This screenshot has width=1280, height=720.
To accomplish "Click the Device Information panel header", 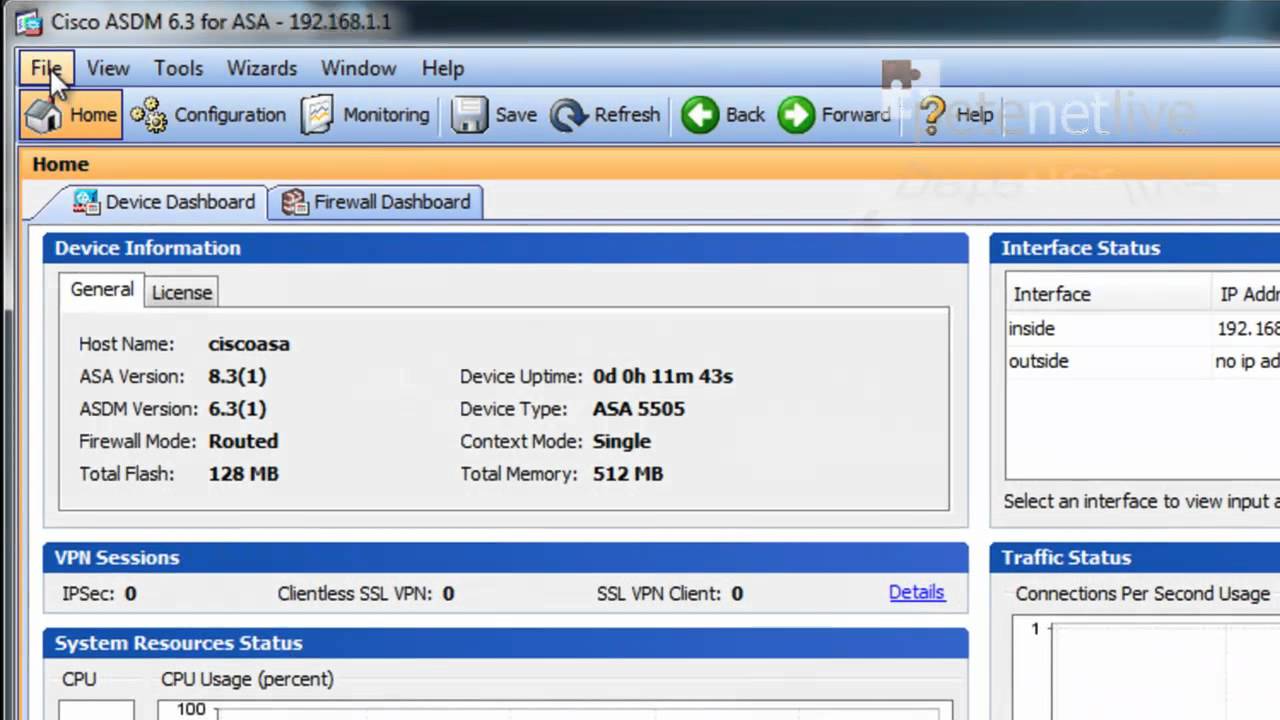I will 505,248.
